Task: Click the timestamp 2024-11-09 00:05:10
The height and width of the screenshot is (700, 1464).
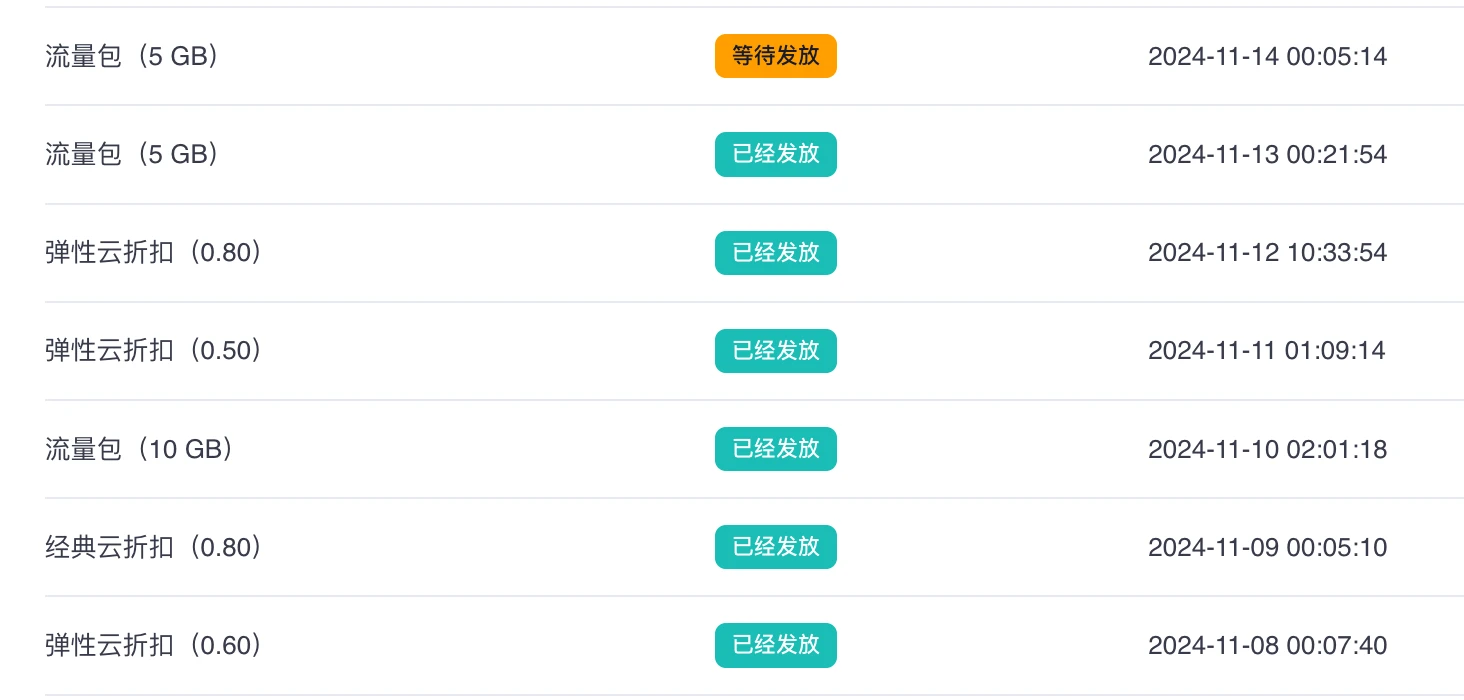Action: tap(1267, 547)
